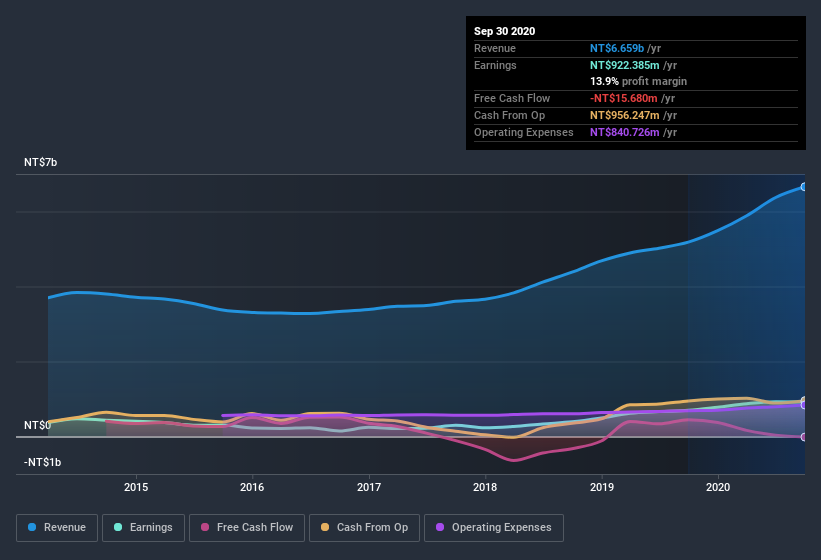Click the orange Cash From Op dot

point(325,527)
